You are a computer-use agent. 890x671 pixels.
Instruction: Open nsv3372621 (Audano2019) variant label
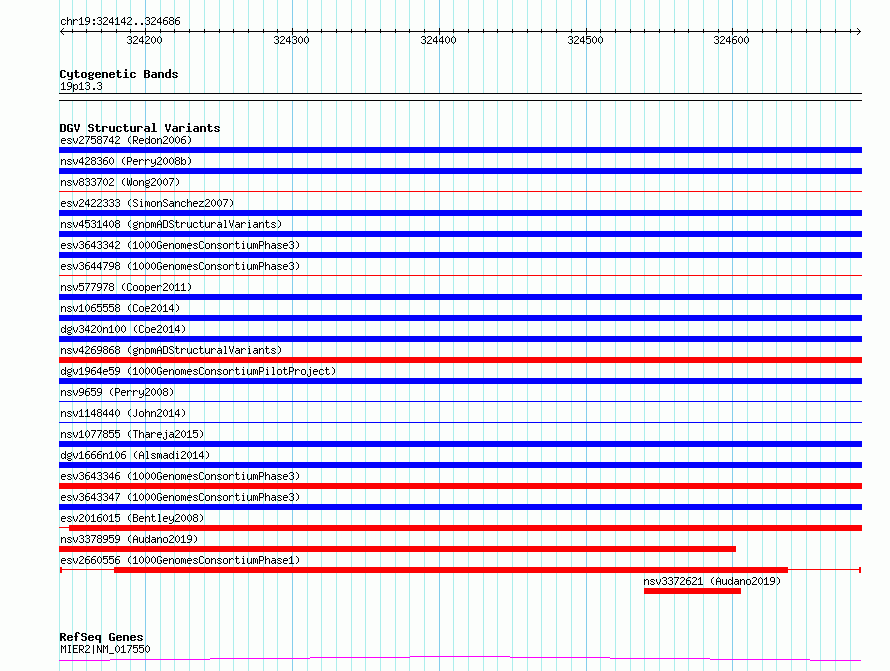point(712,581)
